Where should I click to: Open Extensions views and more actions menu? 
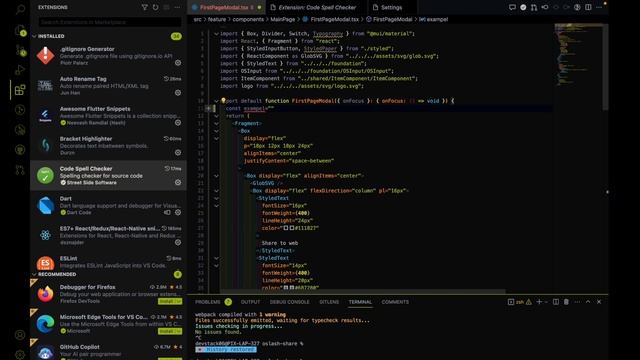177,7
